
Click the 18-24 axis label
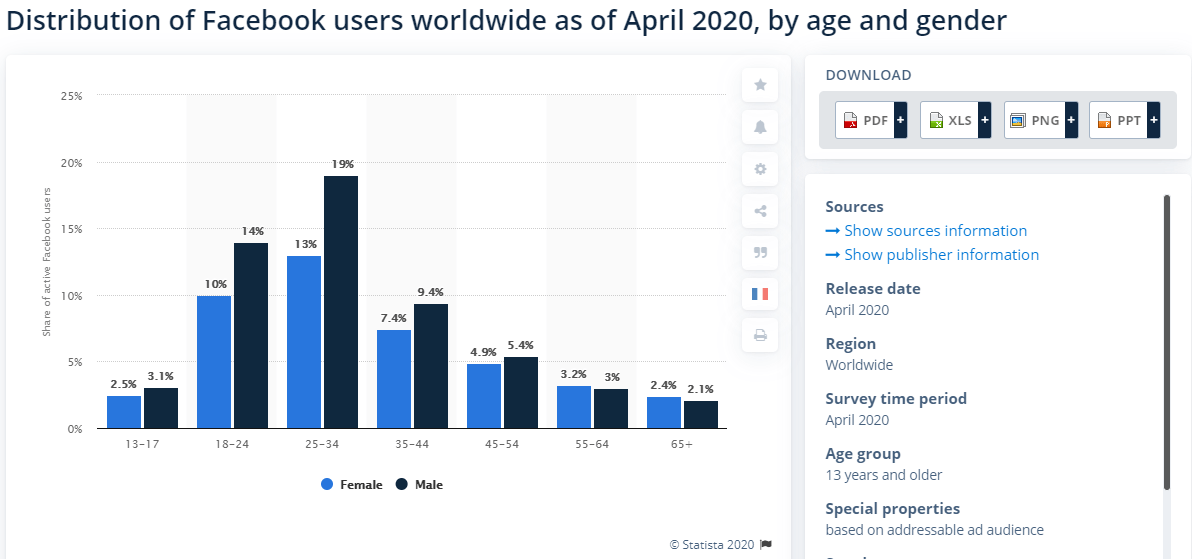pos(232,444)
